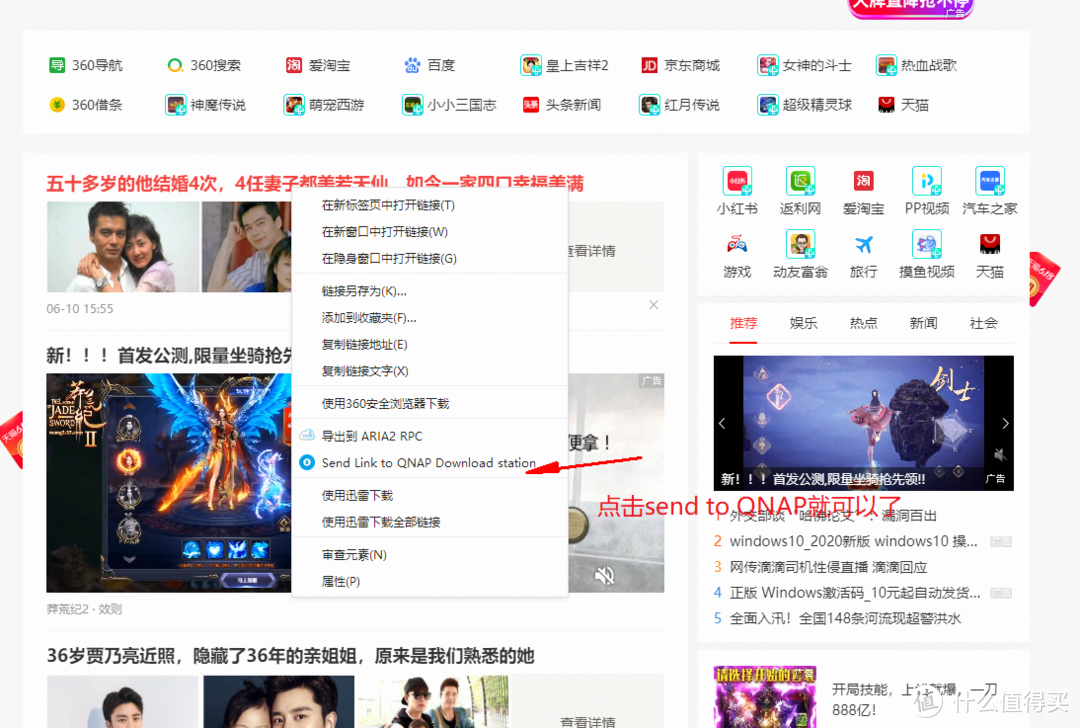Viewport: 1080px width, 728px height.
Task: Open hot item windows10_2020新版
Action: [853, 541]
